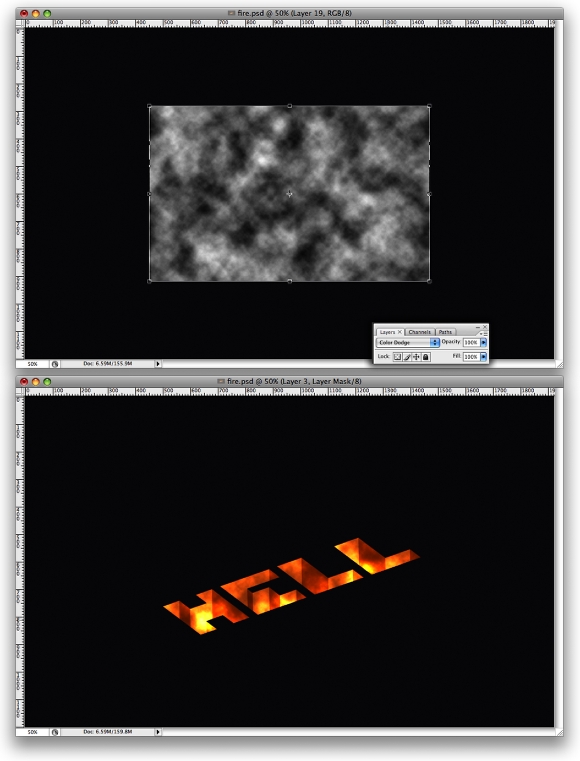The width and height of the screenshot is (580, 761).
Task: Click top-left transform corner handle
Action: click(149, 106)
